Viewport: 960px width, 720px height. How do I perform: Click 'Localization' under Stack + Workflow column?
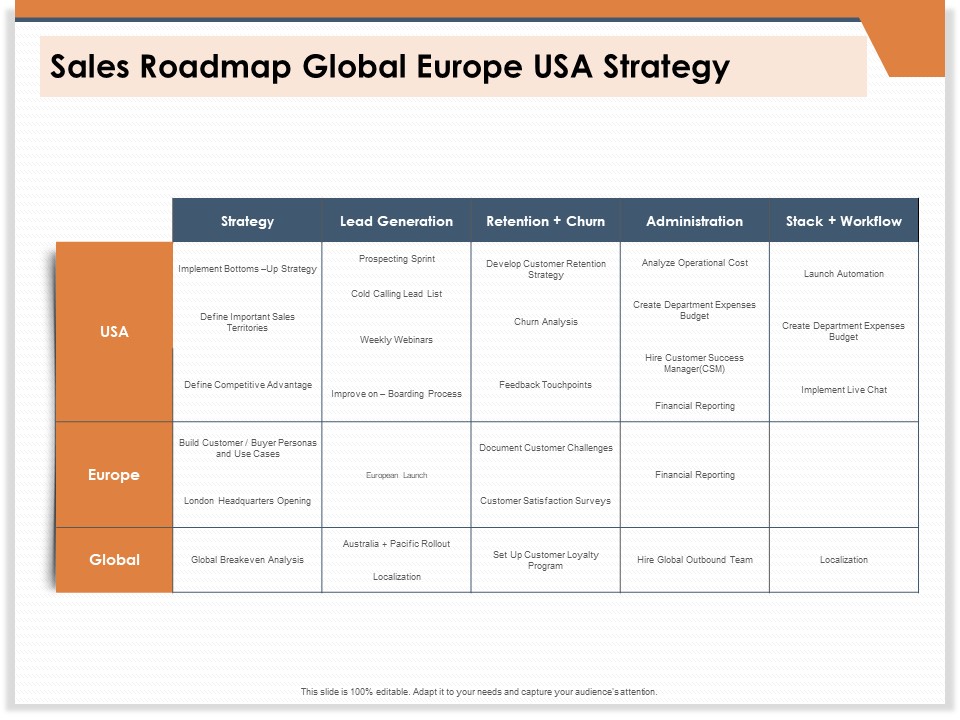[x=844, y=560]
